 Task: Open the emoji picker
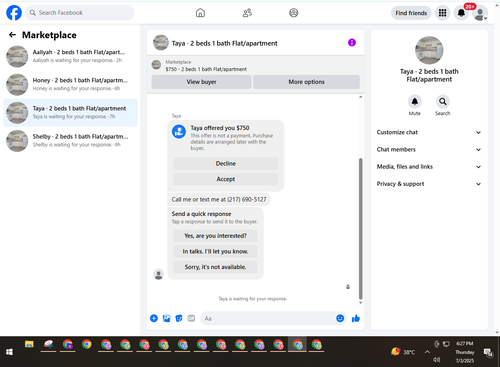(x=340, y=318)
